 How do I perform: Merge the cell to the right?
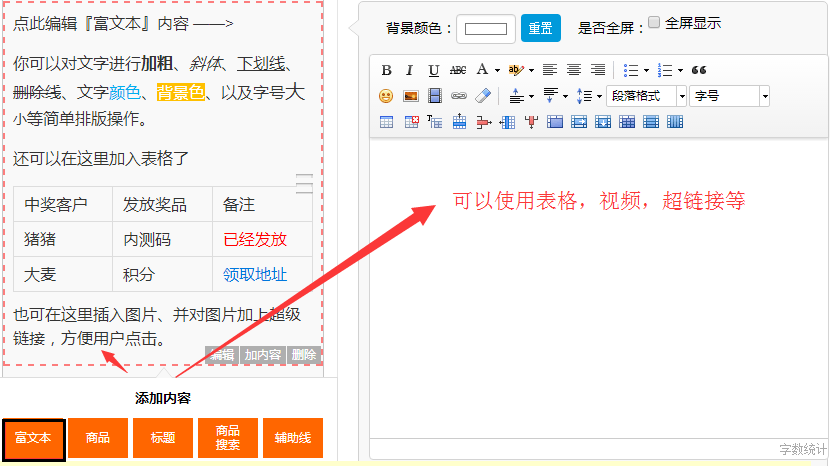point(579,122)
